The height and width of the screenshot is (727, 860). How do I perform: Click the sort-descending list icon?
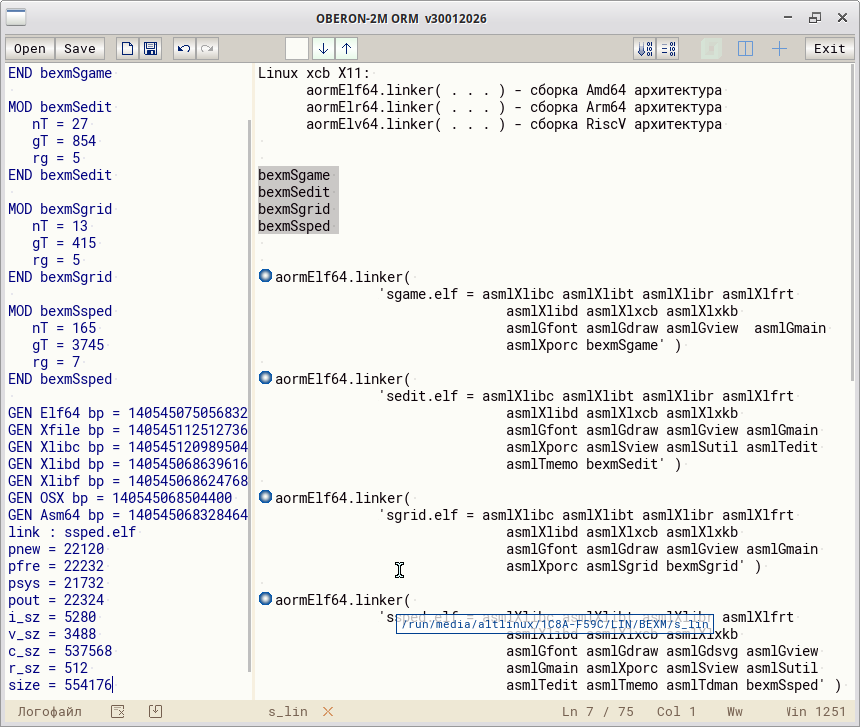click(x=644, y=48)
